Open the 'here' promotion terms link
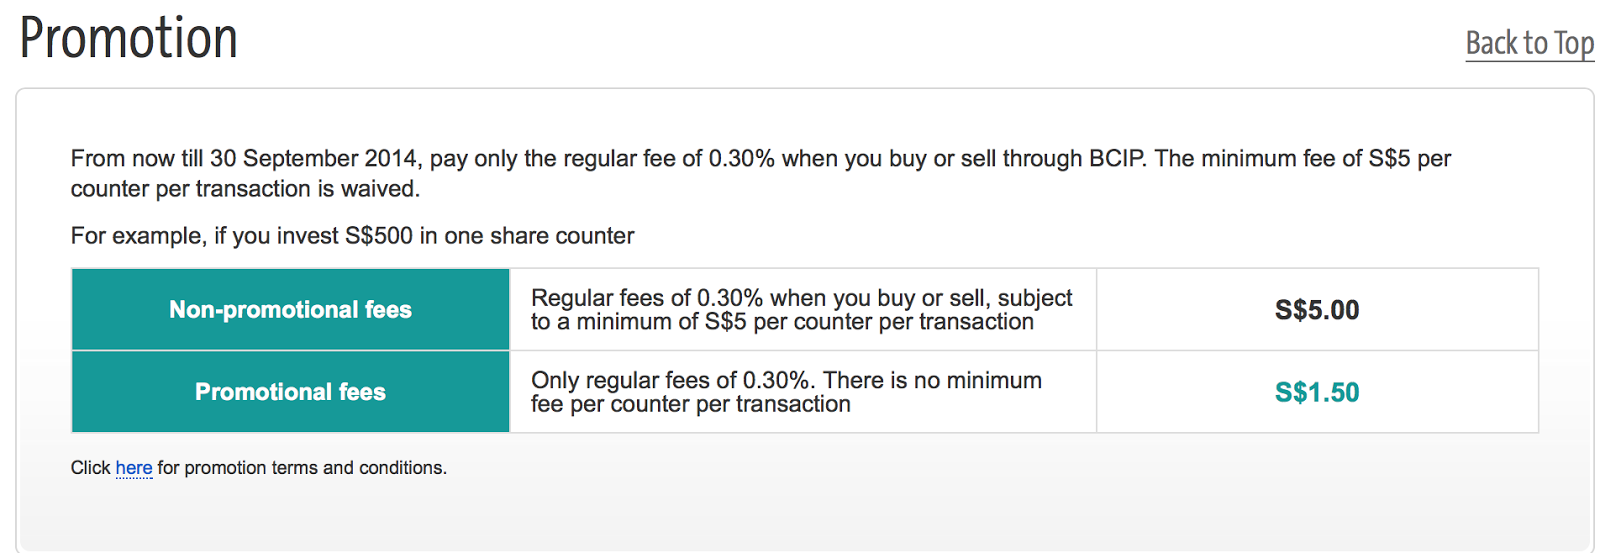This screenshot has width=1600, height=553. pyautogui.click(x=134, y=468)
